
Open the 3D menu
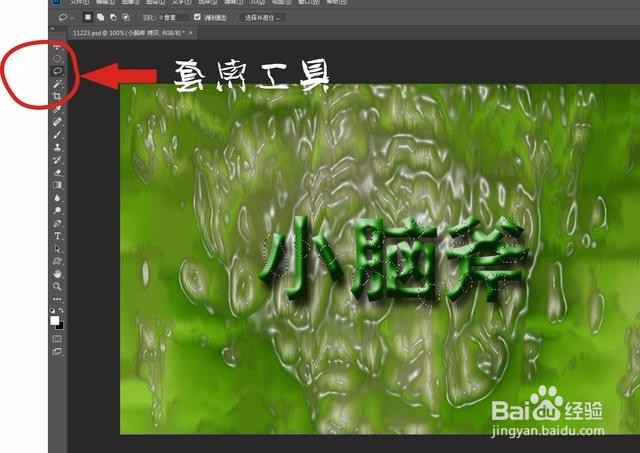pyautogui.click(x=258, y=2)
